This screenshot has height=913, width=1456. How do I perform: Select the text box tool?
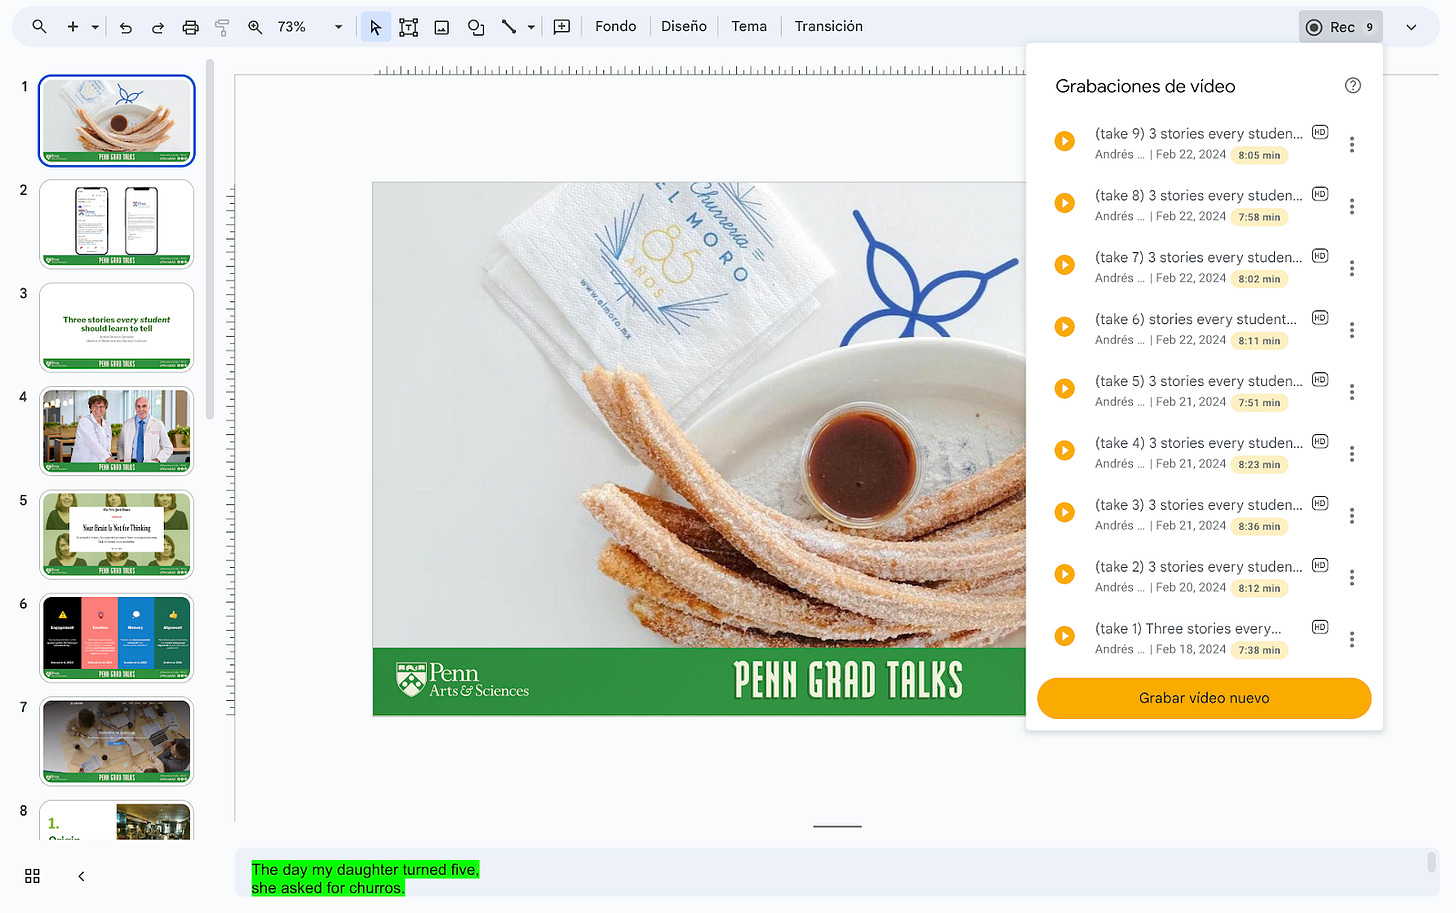[x=408, y=27]
